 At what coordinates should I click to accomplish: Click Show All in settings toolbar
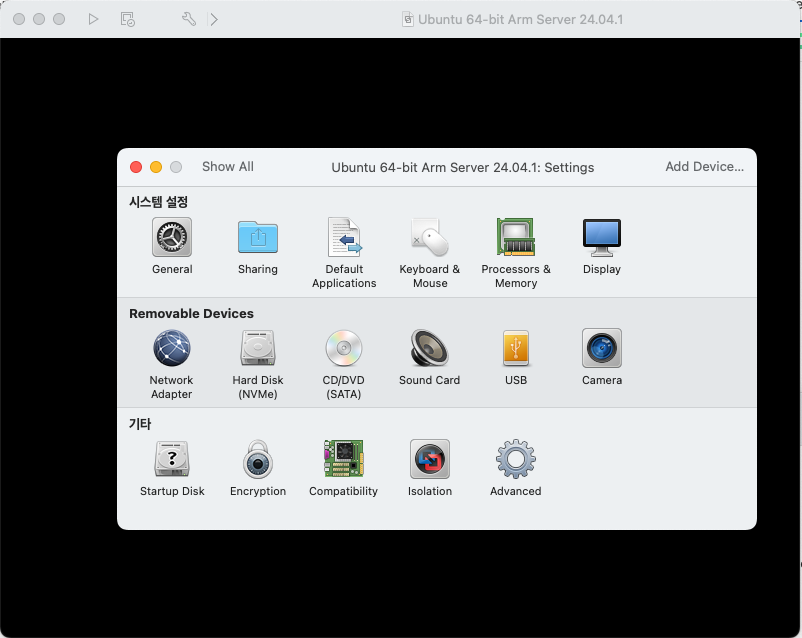pos(228,167)
